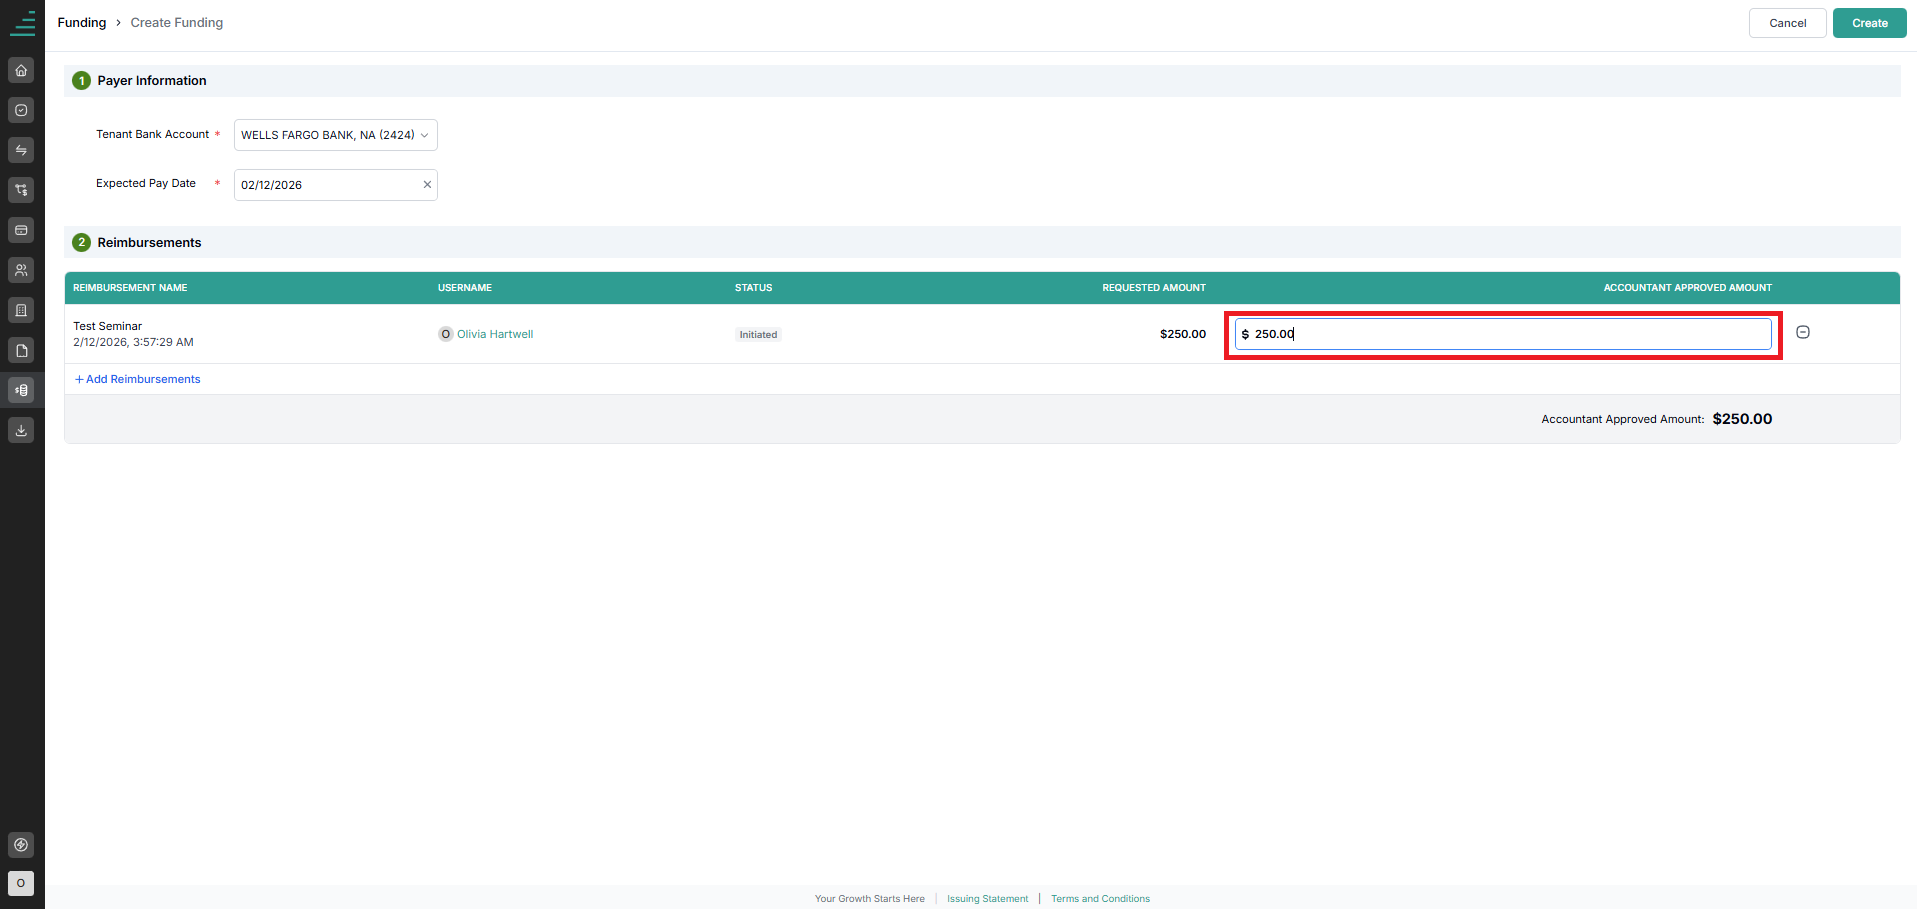Open Olivia Hartwell user link
This screenshot has height=909, width=1917.
point(495,334)
